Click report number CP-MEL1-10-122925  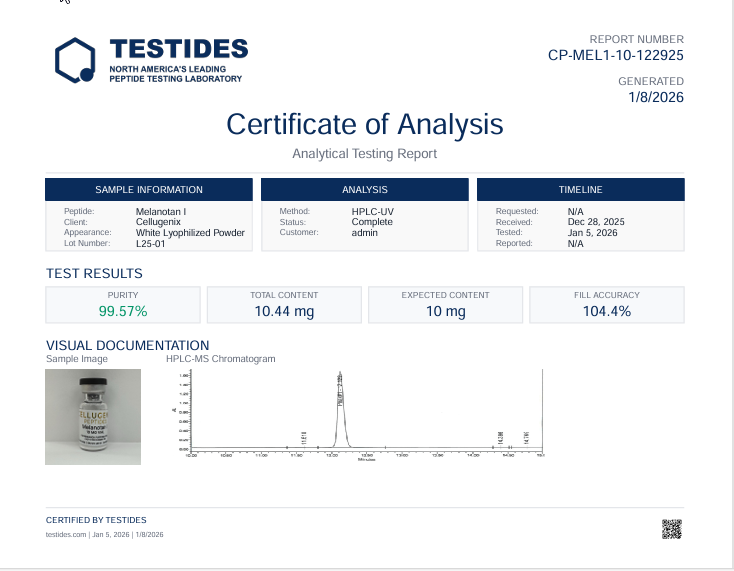[616, 56]
